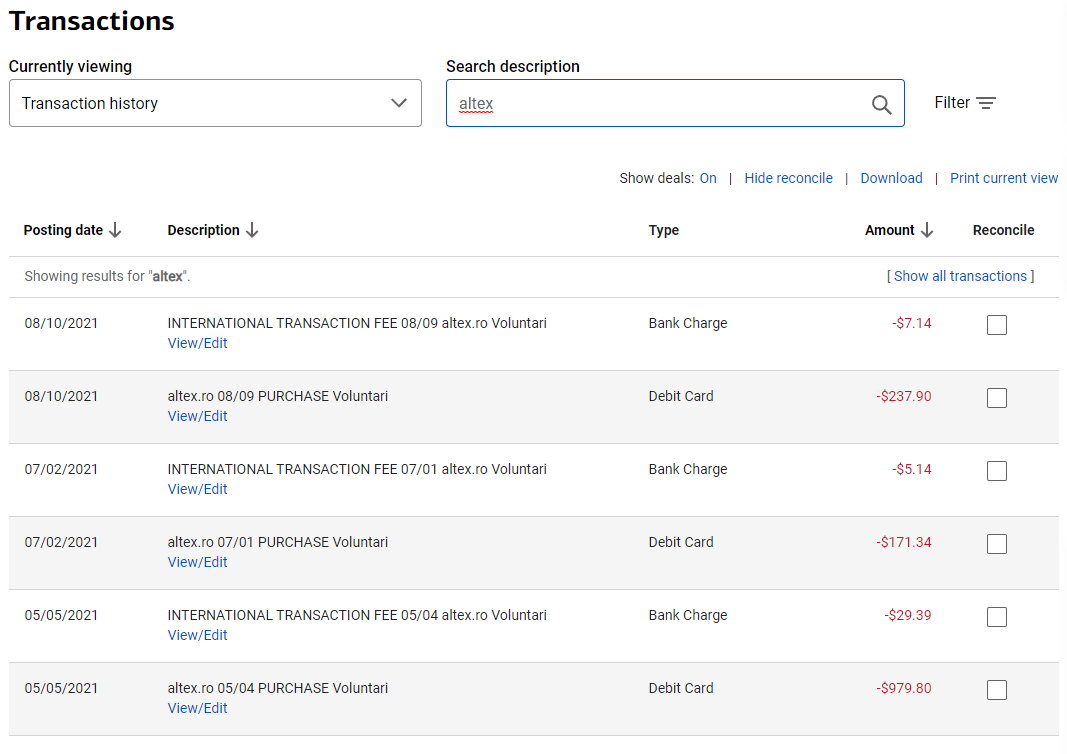The width and height of the screenshot is (1067, 754).
Task: Print current view of transactions
Action: [1003, 178]
